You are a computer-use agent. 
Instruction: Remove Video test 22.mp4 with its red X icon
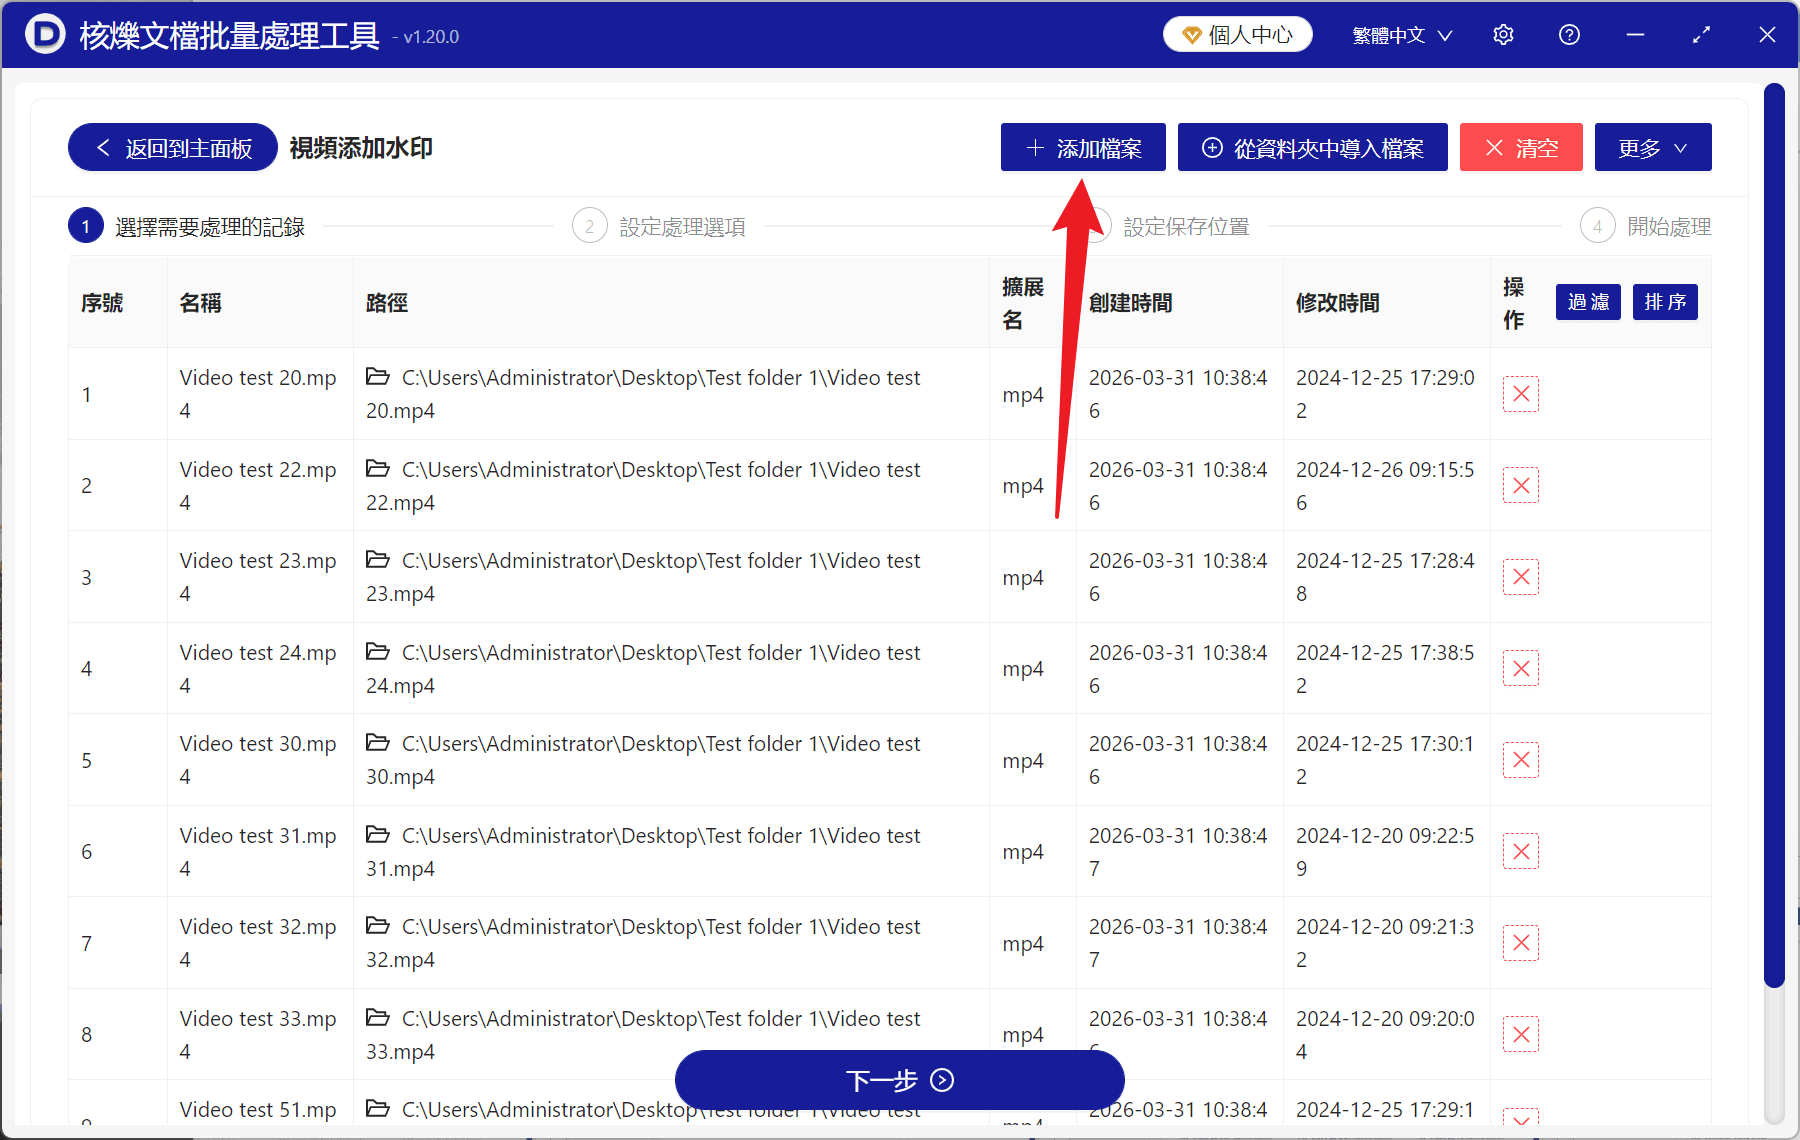[1520, 485]
